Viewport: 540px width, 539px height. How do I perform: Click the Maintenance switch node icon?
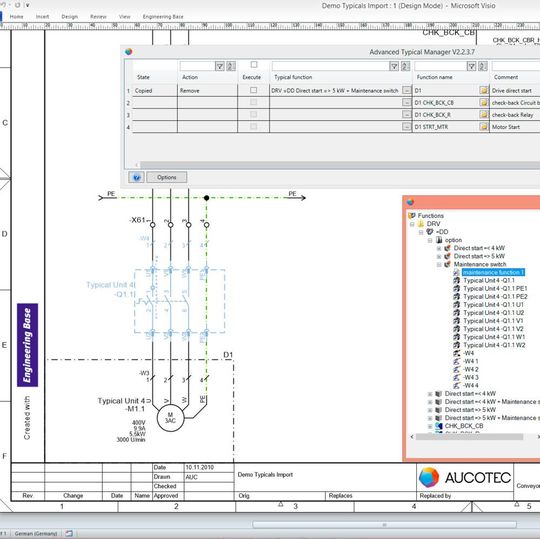447,265
